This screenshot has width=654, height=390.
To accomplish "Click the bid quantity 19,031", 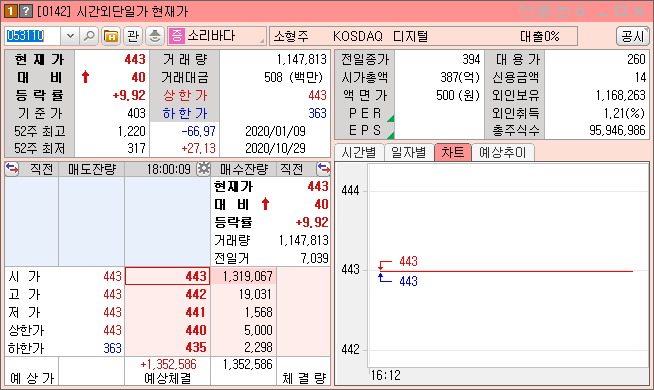I will tap(255, 294).
